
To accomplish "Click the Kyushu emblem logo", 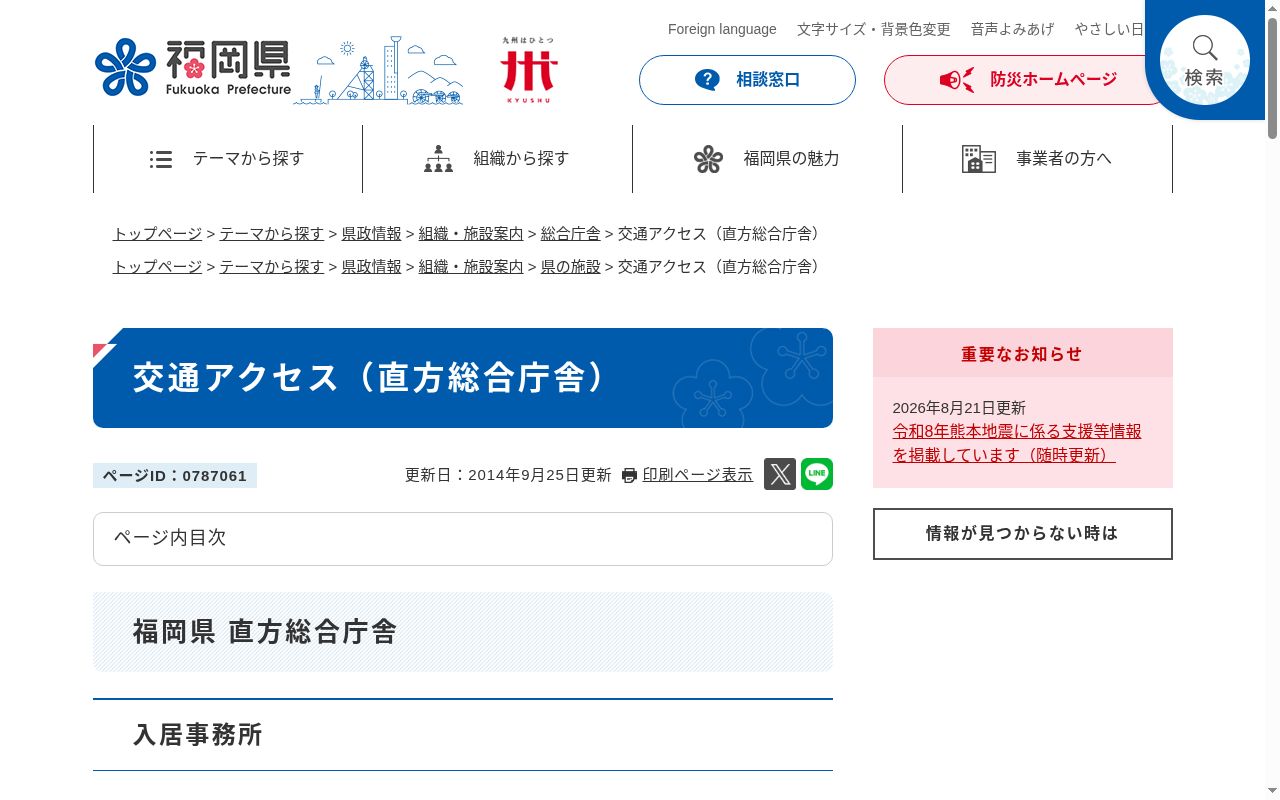I will (x=529, y=70).
